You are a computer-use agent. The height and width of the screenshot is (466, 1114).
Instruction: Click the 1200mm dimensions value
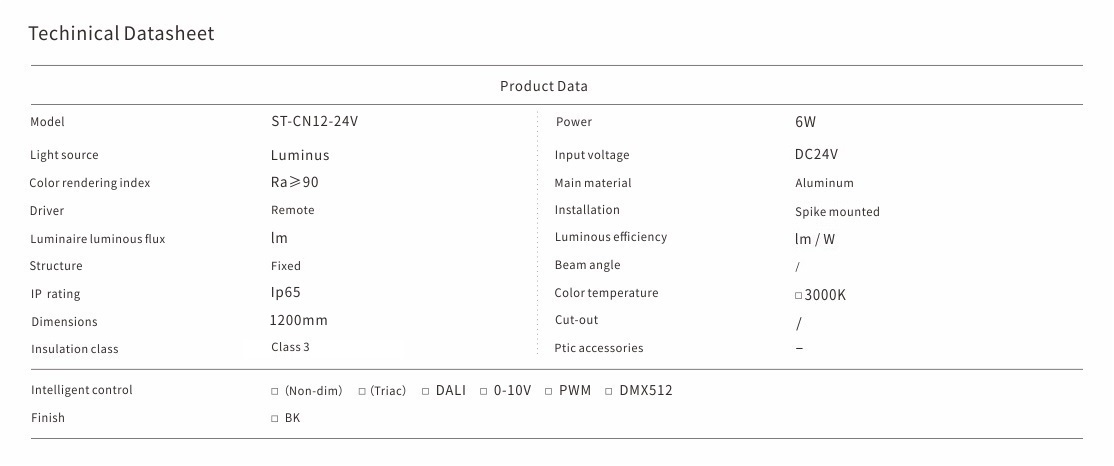pyautogui.click(x=299, y=321)
